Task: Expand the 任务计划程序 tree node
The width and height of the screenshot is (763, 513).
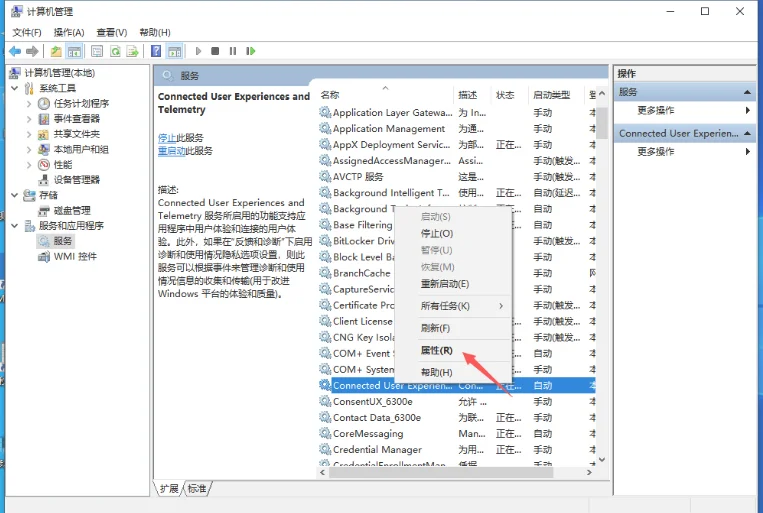Action: [28, 104]
